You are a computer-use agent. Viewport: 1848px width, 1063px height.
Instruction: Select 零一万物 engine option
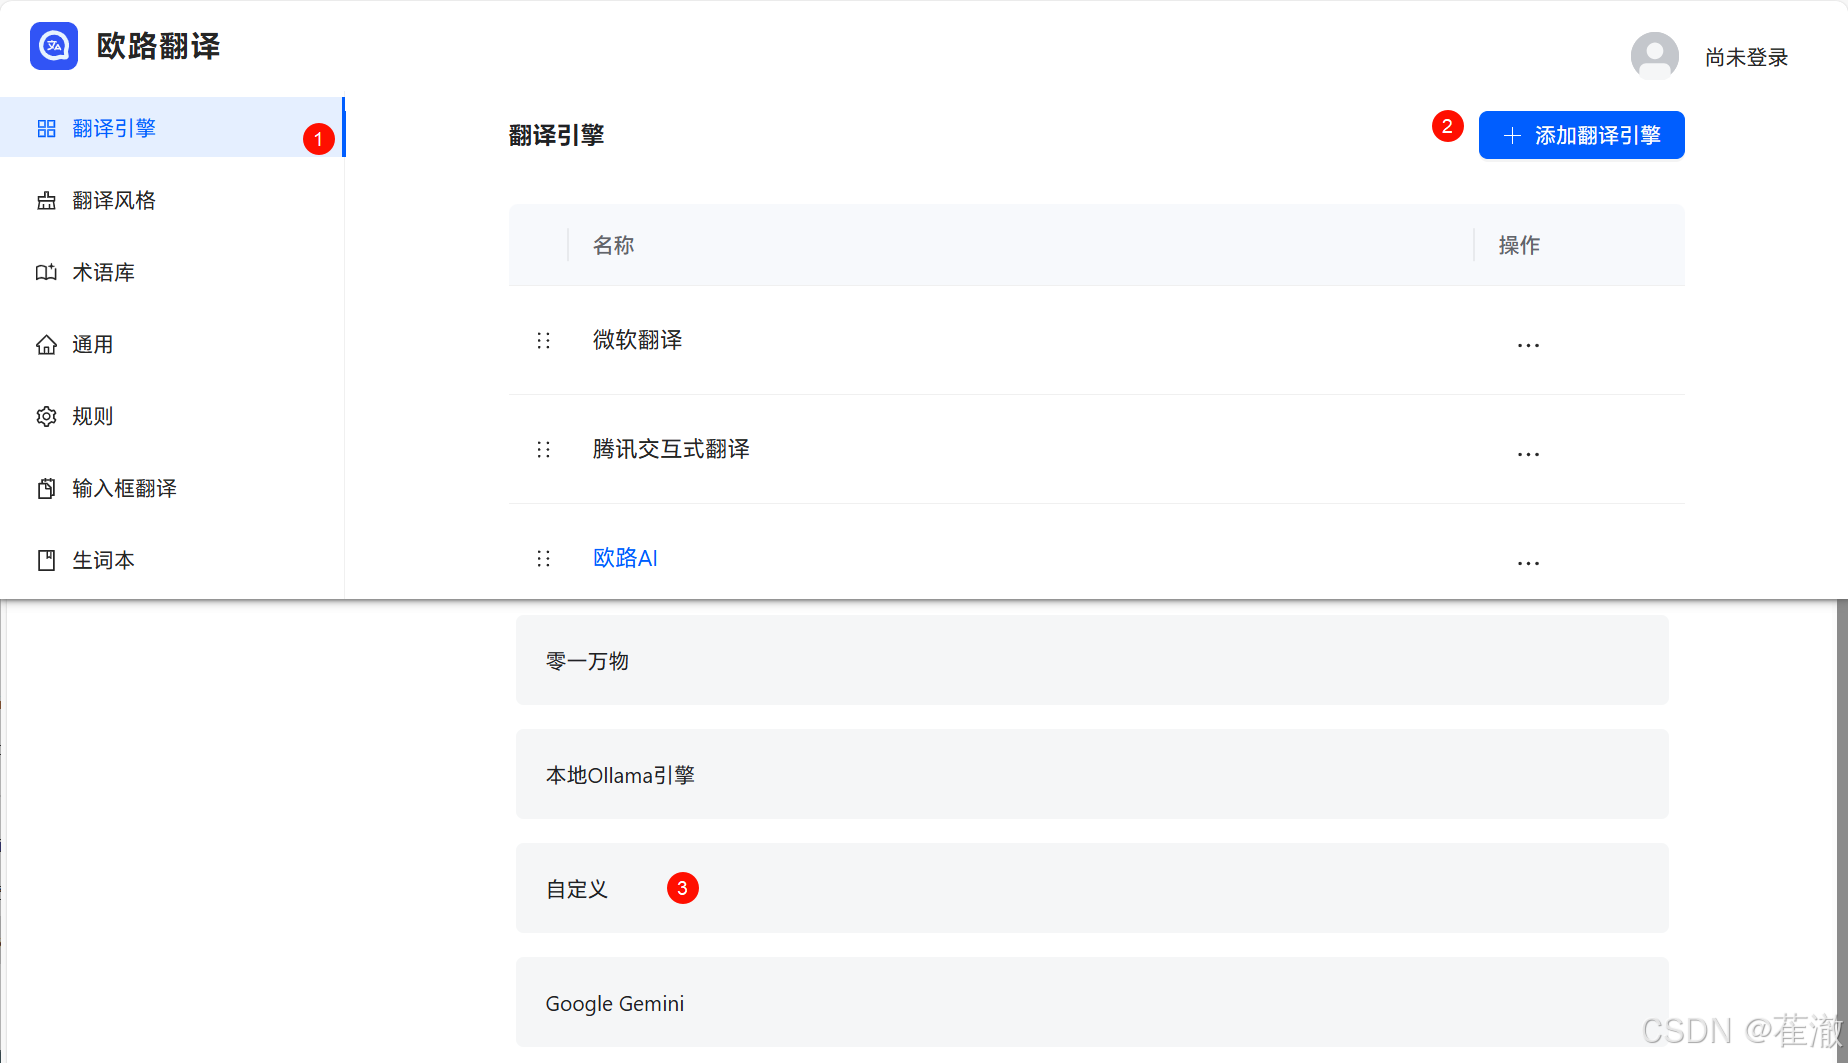tap(1092, 660)
